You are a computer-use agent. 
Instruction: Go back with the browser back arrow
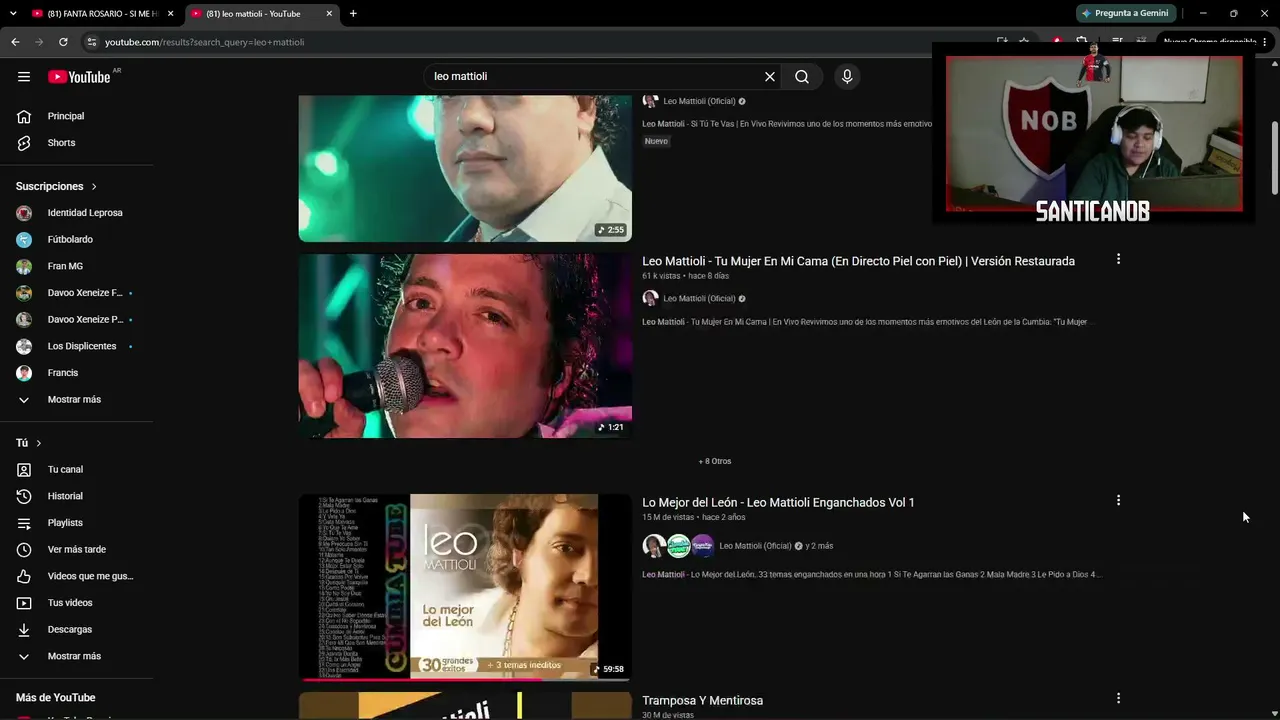coord(15,42)
